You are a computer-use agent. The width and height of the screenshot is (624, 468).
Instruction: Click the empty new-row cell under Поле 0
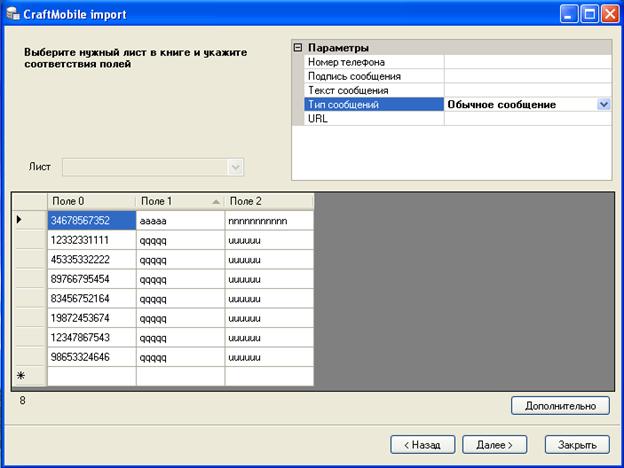(x=92, y=376)
